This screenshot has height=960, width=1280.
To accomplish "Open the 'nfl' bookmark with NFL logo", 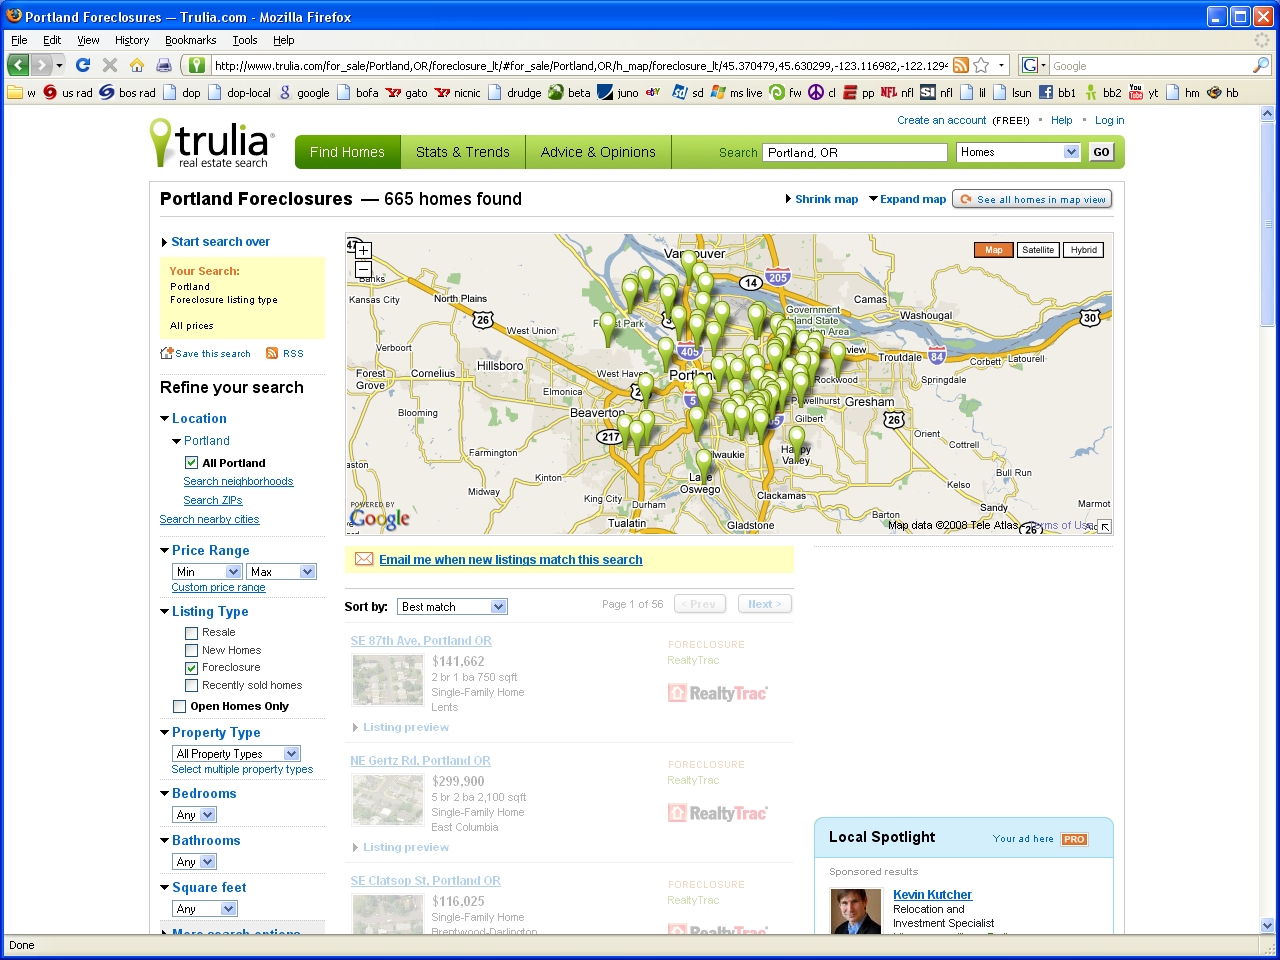I will [x=897, y=93].
